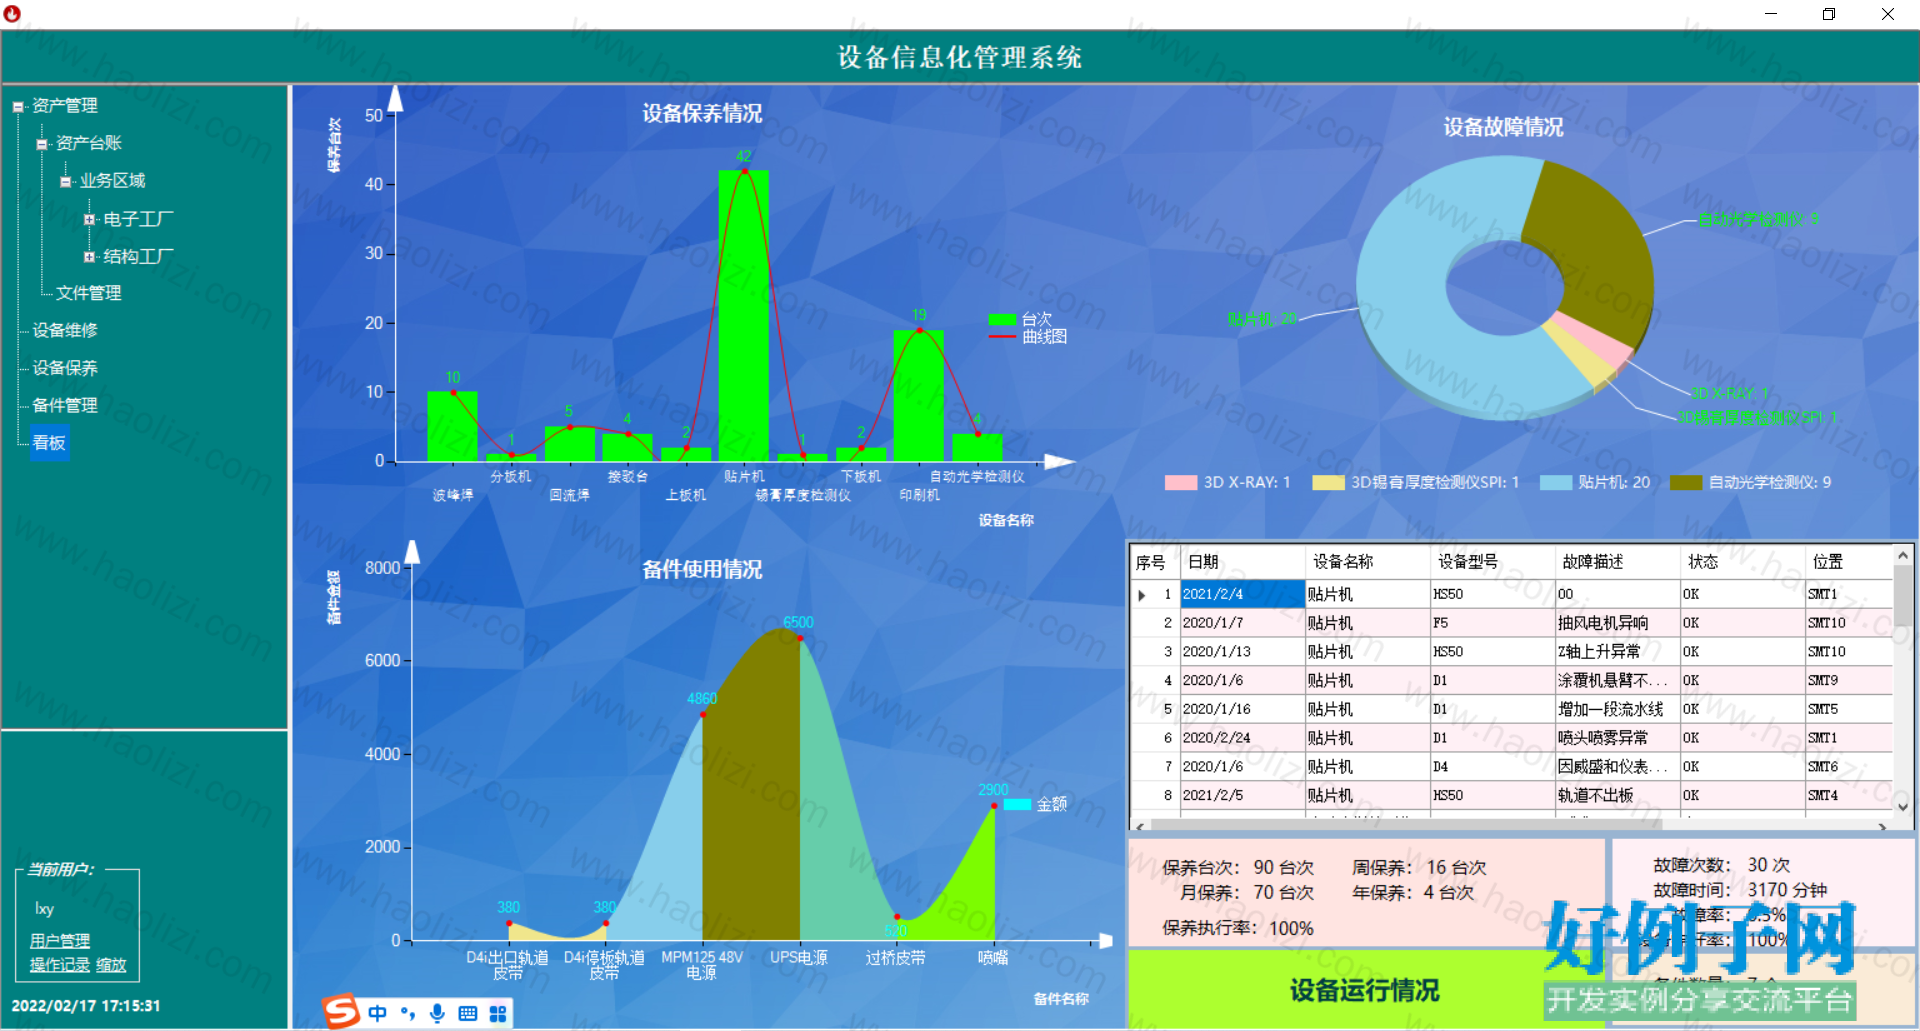This screenshot has height=1031, width=1920.
Task: Open the 操作记录 link
Action: point(60,965)
